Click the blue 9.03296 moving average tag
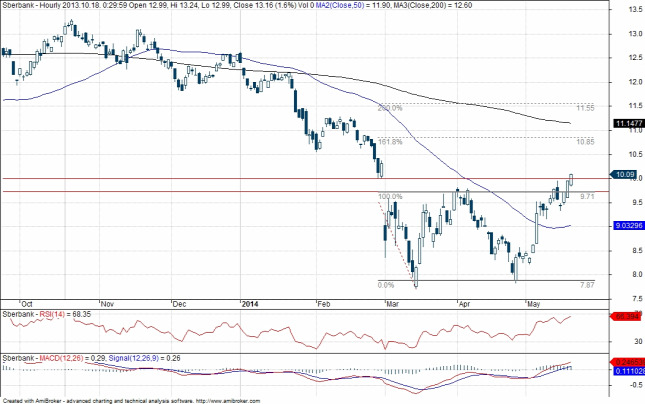This screenshot has width=645, height=404. pos(629,225)
